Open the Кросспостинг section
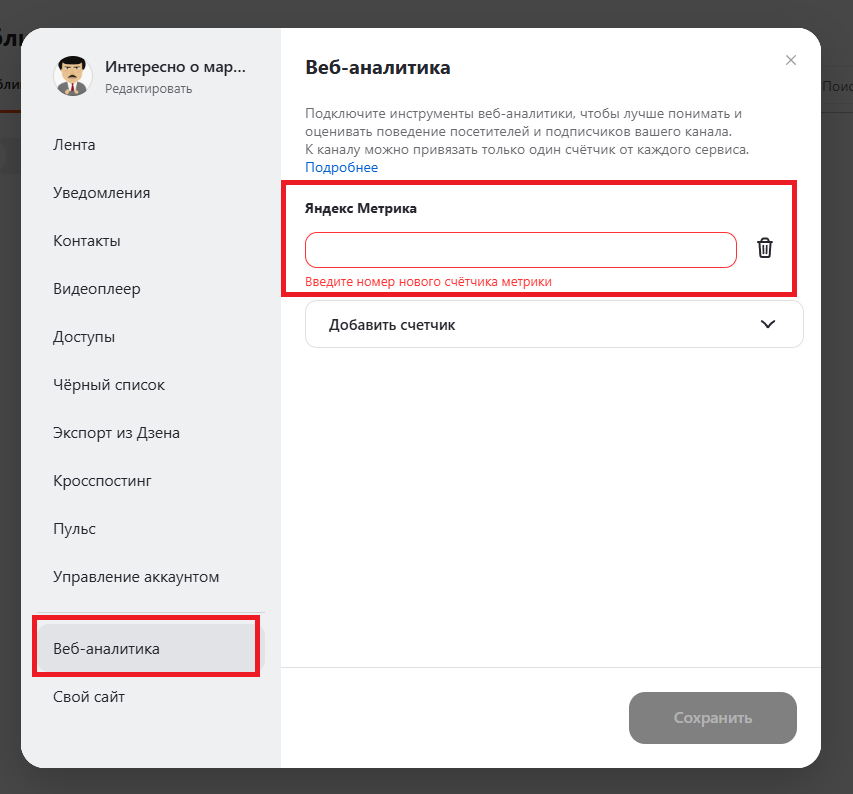853x794 pixels. point(102,481)
